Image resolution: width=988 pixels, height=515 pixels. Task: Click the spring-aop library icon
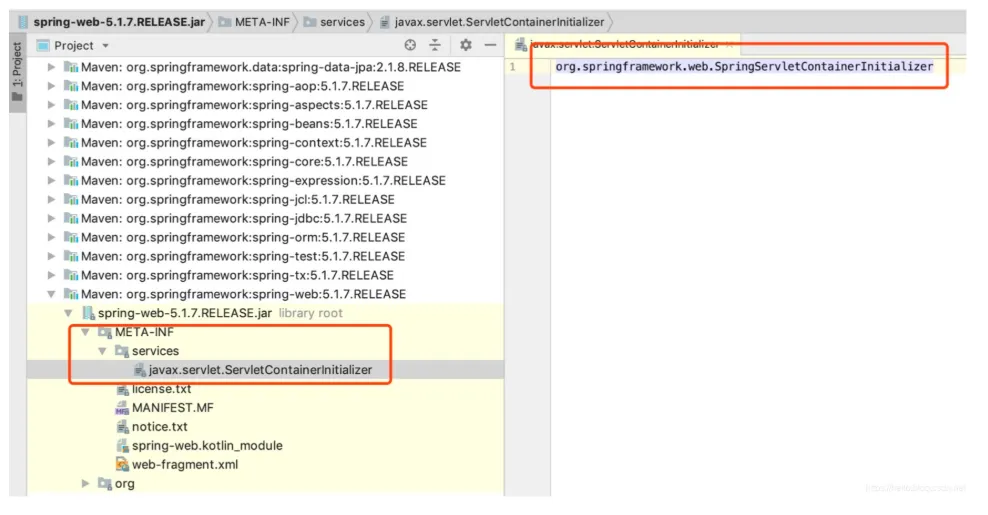point(71,86)
